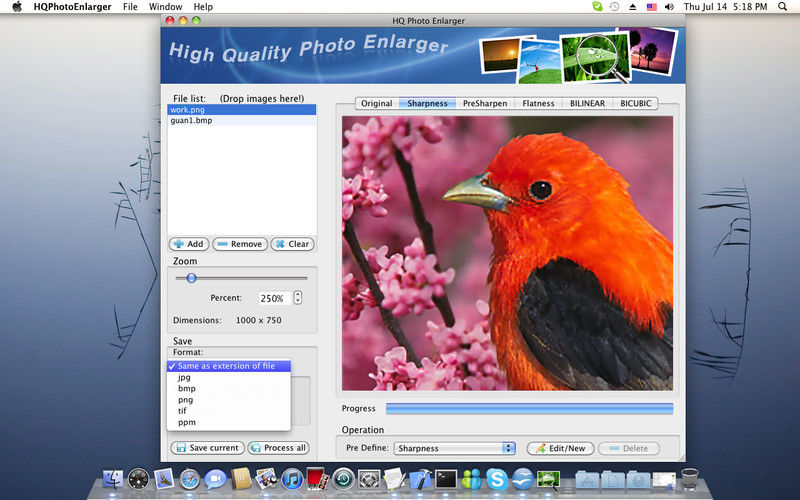Open TextEdit paper-and-pen dock icon
Viewport: 800px width, 500px height.
394,479
